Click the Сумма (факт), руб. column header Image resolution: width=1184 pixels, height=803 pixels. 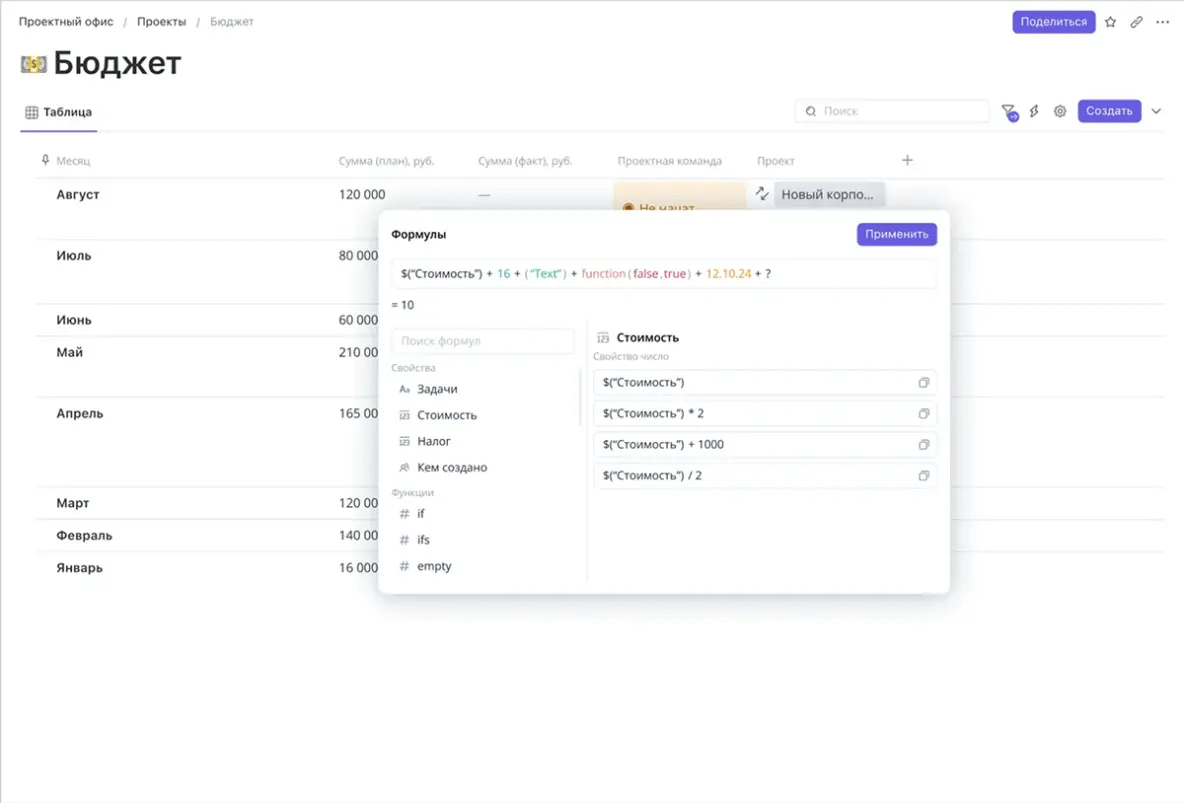525,161
